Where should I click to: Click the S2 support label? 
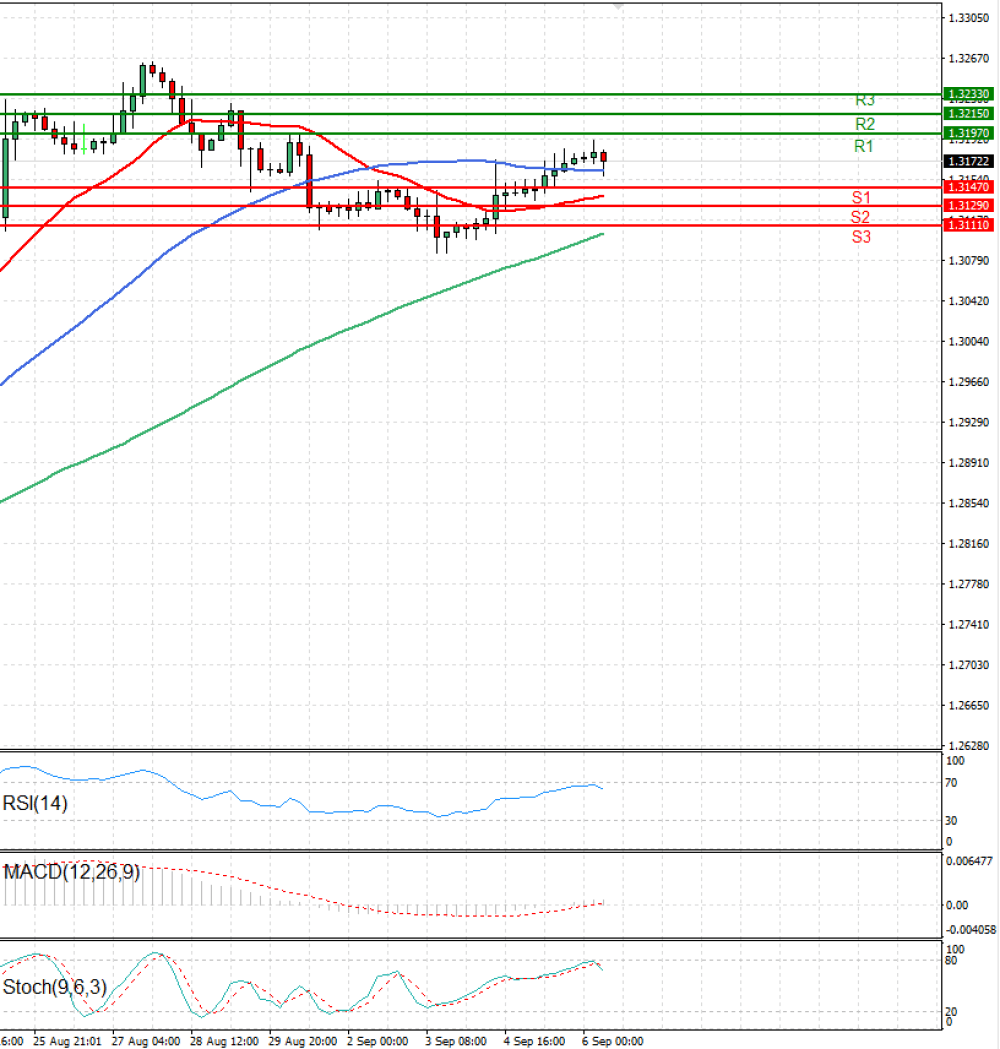860,217
